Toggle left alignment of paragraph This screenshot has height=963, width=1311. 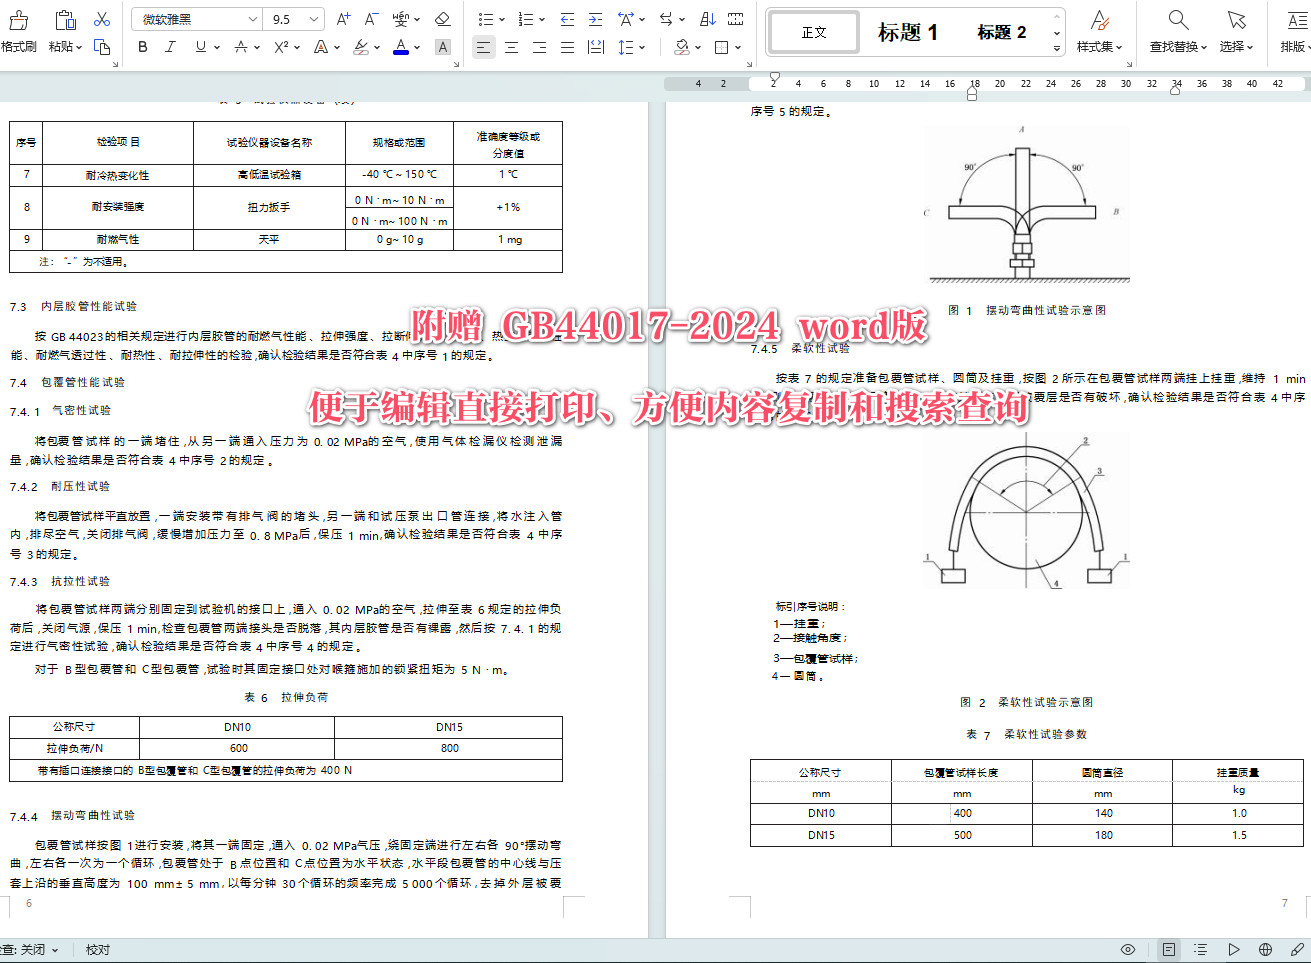click(484, 46)
